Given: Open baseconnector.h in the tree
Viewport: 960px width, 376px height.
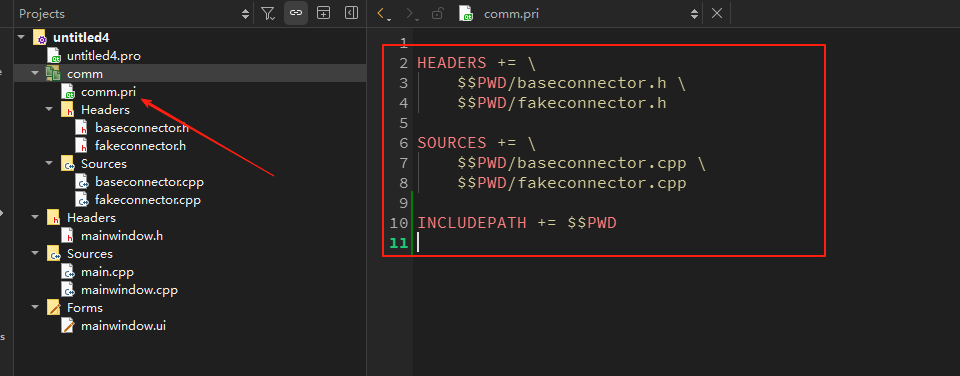Looking at the screenshot, I should coord(142,128).
